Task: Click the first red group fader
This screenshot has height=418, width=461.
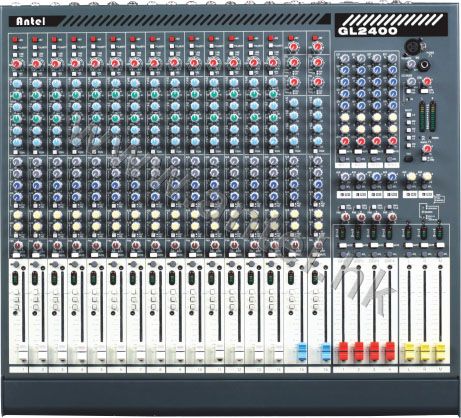Action: click(343, 351)
